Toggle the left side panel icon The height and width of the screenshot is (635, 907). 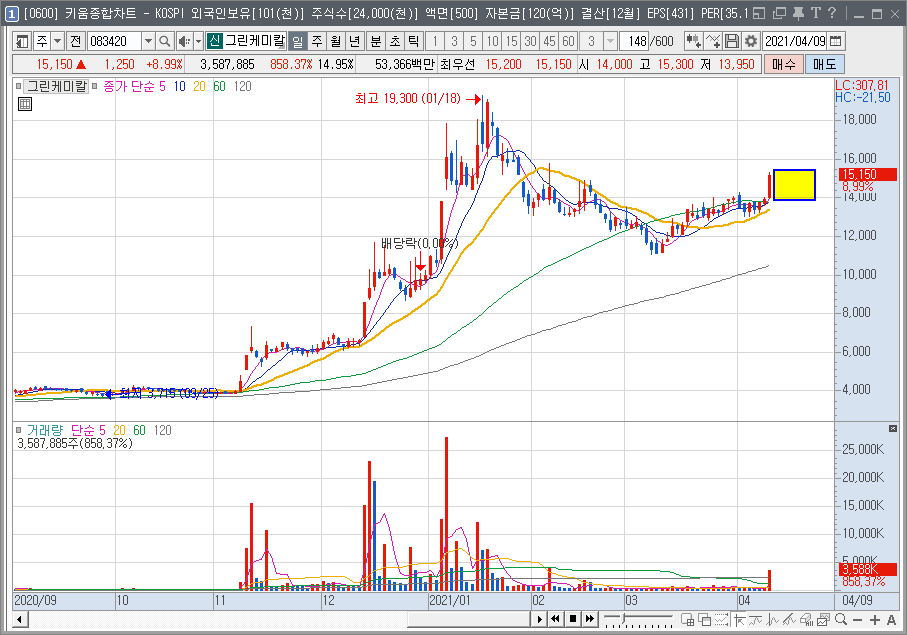point(23,41)
